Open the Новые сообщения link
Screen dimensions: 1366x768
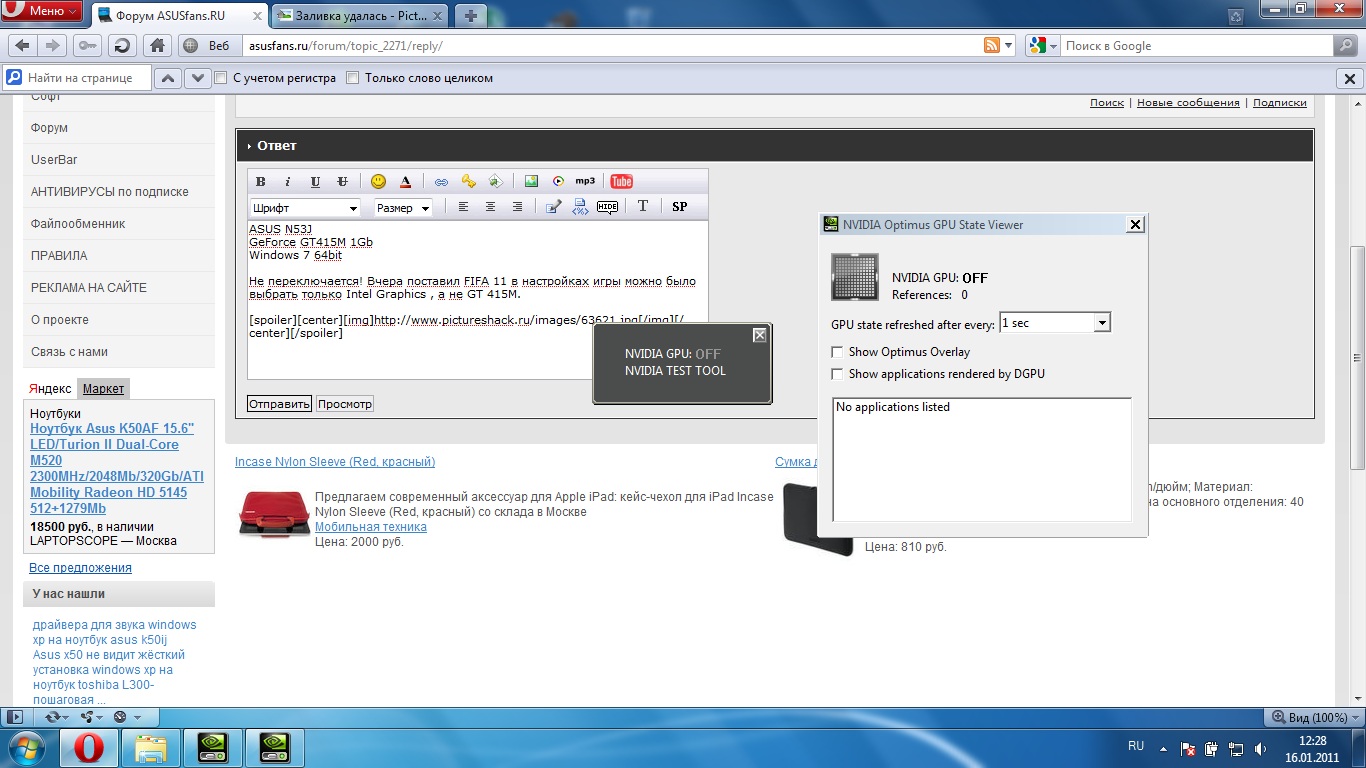1188,102
